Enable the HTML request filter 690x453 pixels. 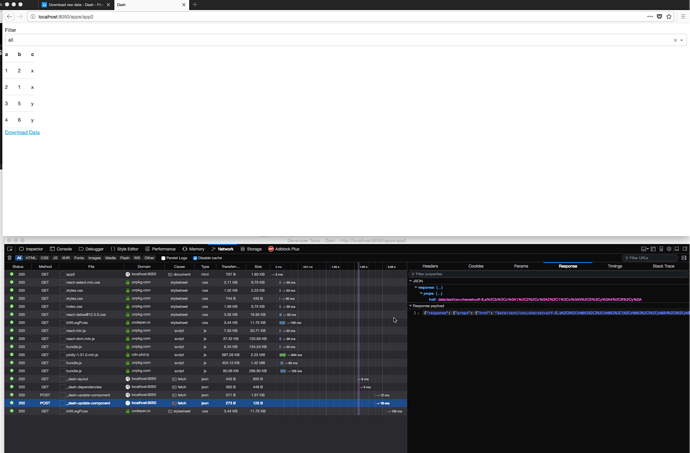[x=31, y=258]
